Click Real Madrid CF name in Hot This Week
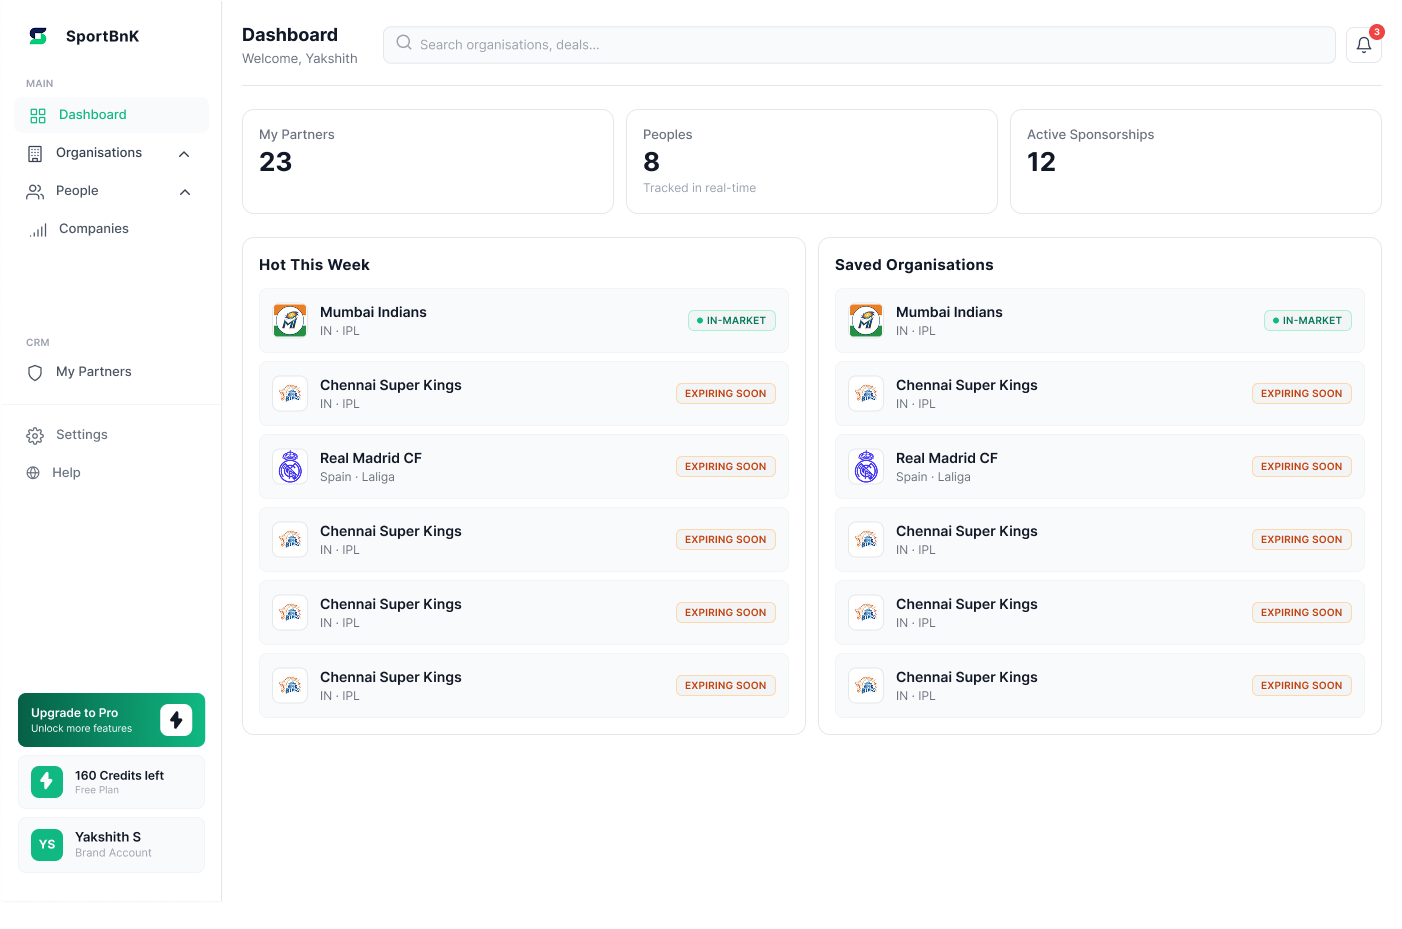The image size is (1402, 929). point(371,458)
